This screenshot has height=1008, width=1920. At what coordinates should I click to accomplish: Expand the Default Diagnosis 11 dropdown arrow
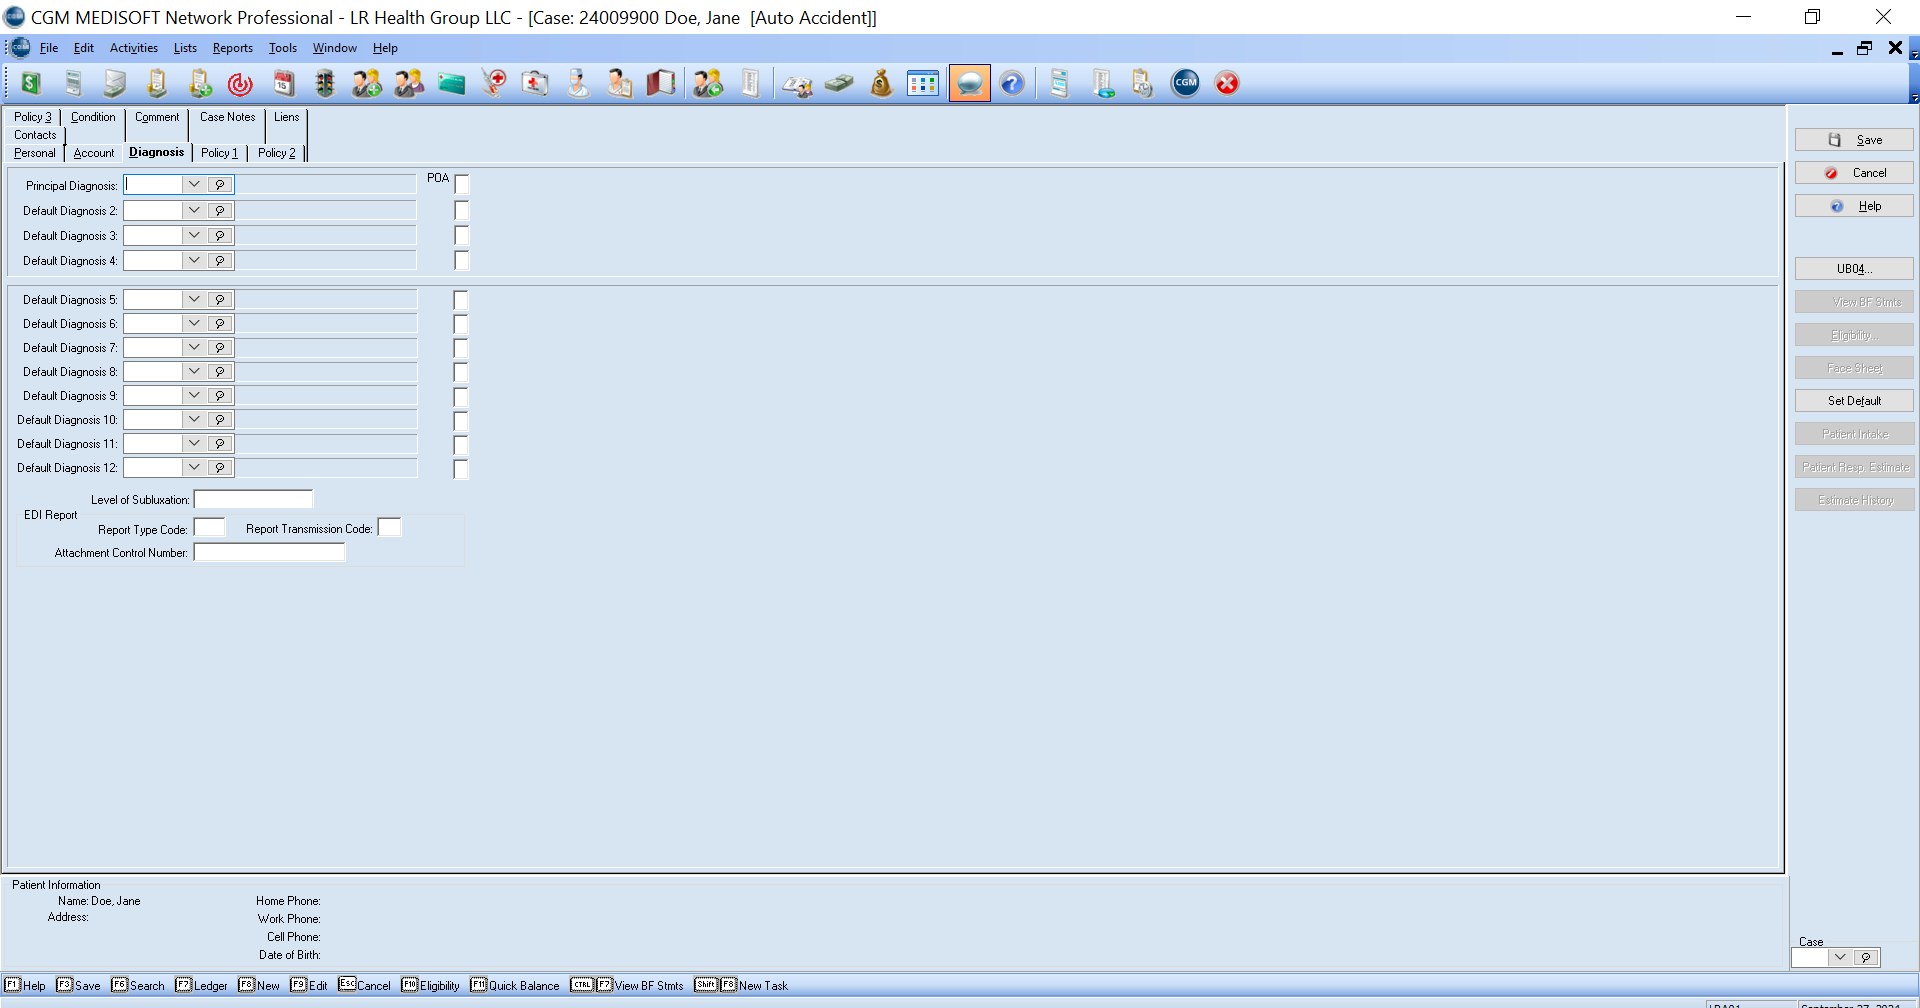[x=194, y=444]
